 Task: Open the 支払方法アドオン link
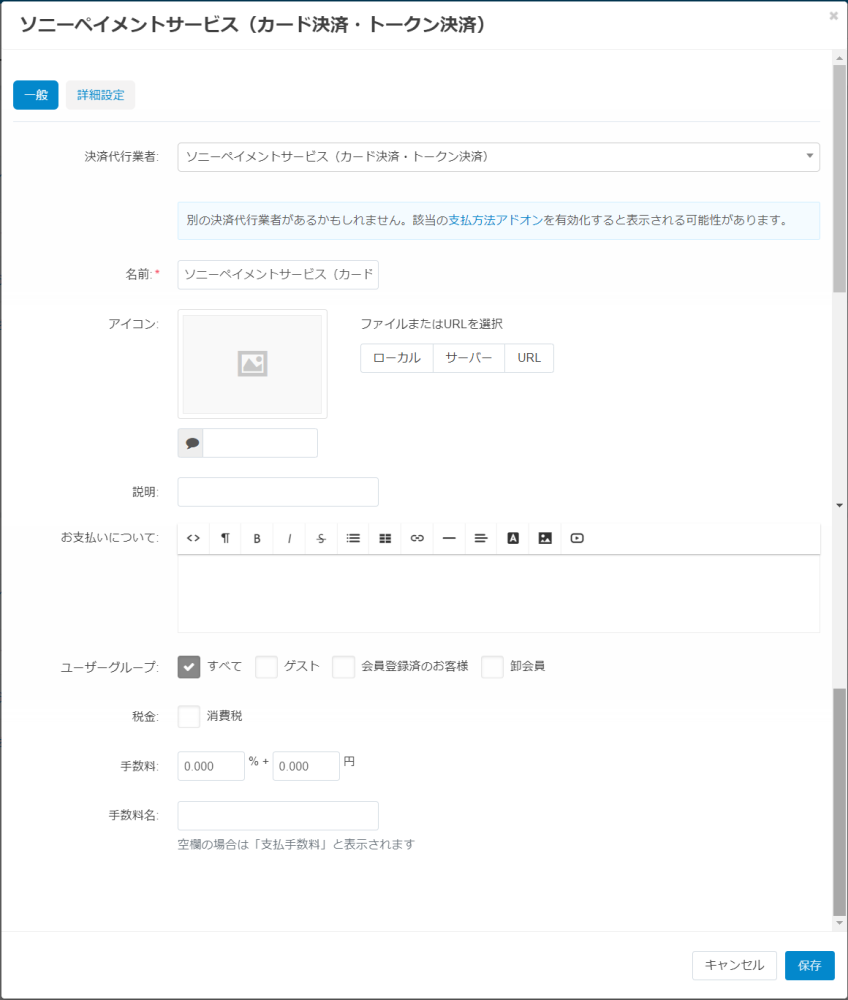click(495, 220)
